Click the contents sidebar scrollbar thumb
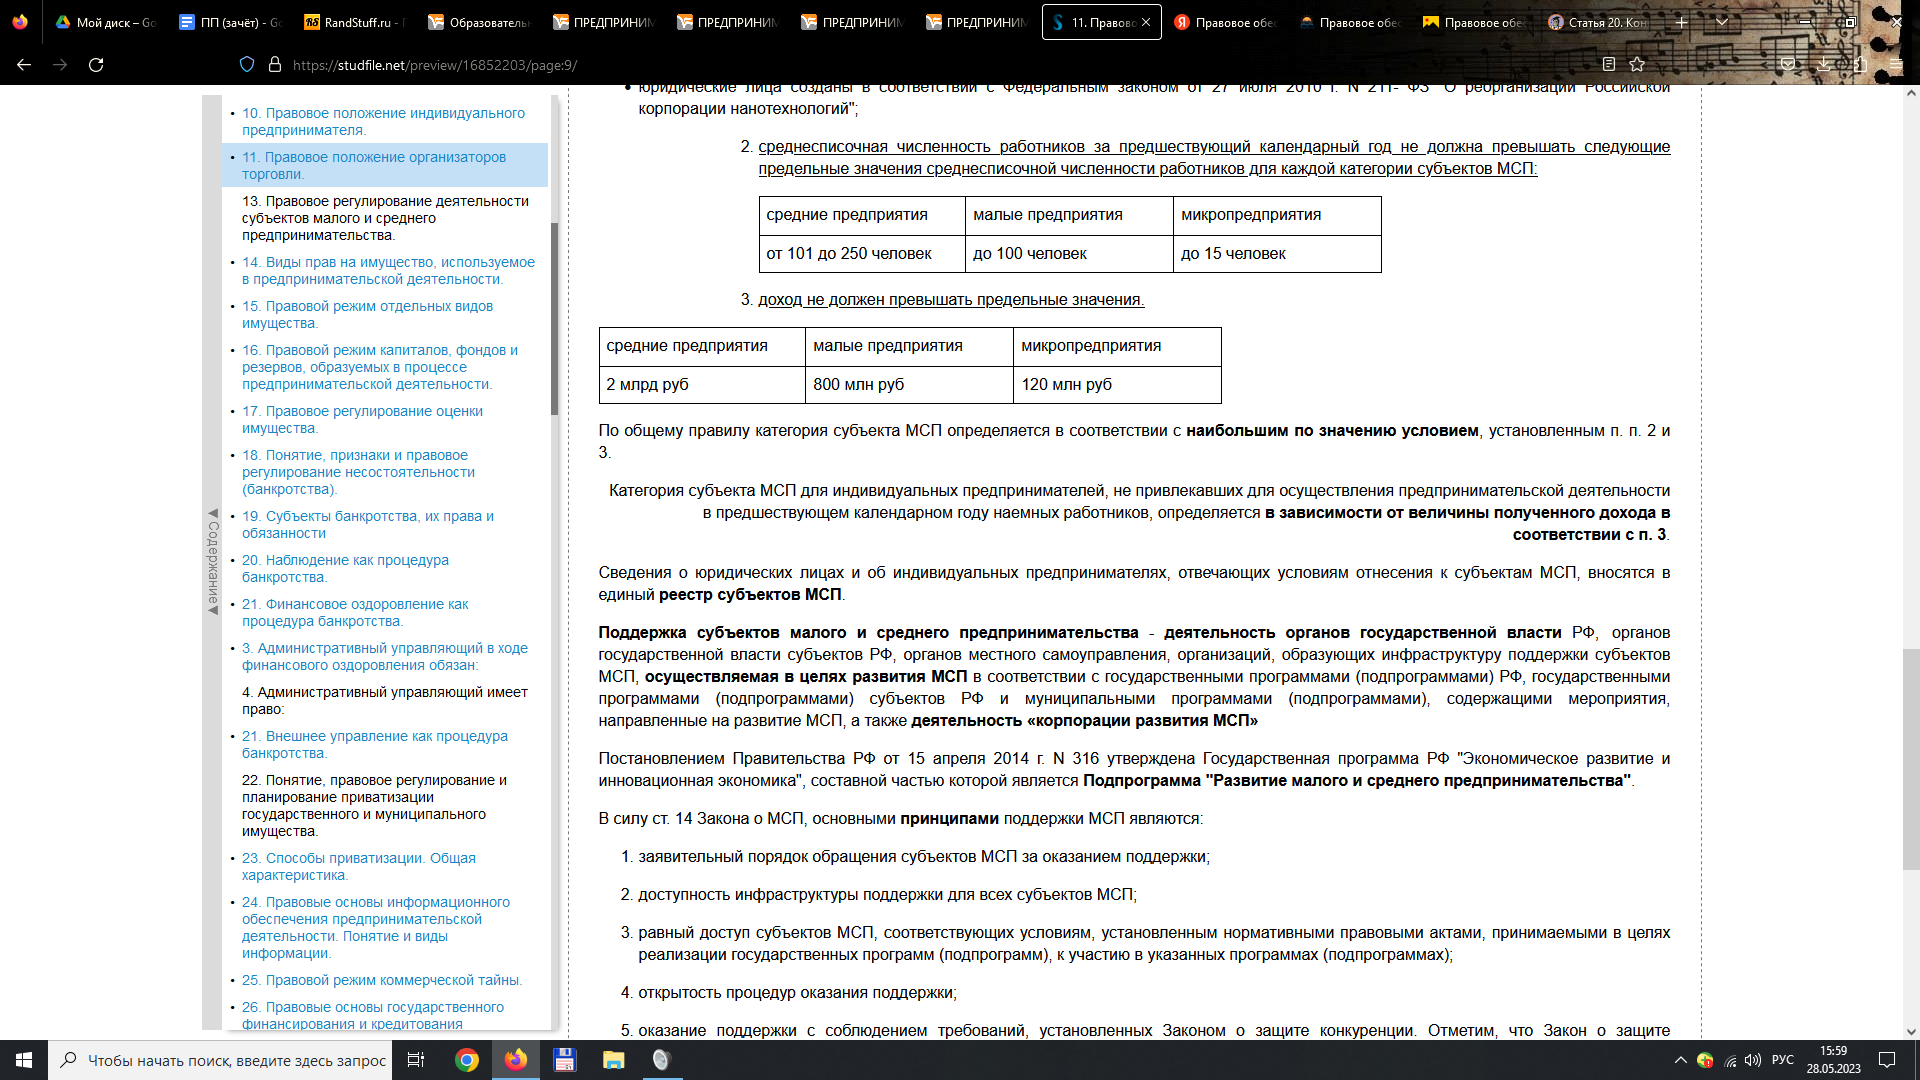 pos(554,318)
